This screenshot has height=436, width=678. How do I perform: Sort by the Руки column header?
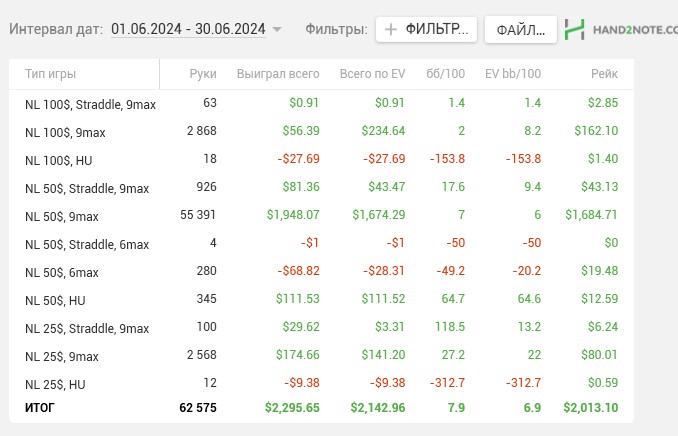pos(202,74)
